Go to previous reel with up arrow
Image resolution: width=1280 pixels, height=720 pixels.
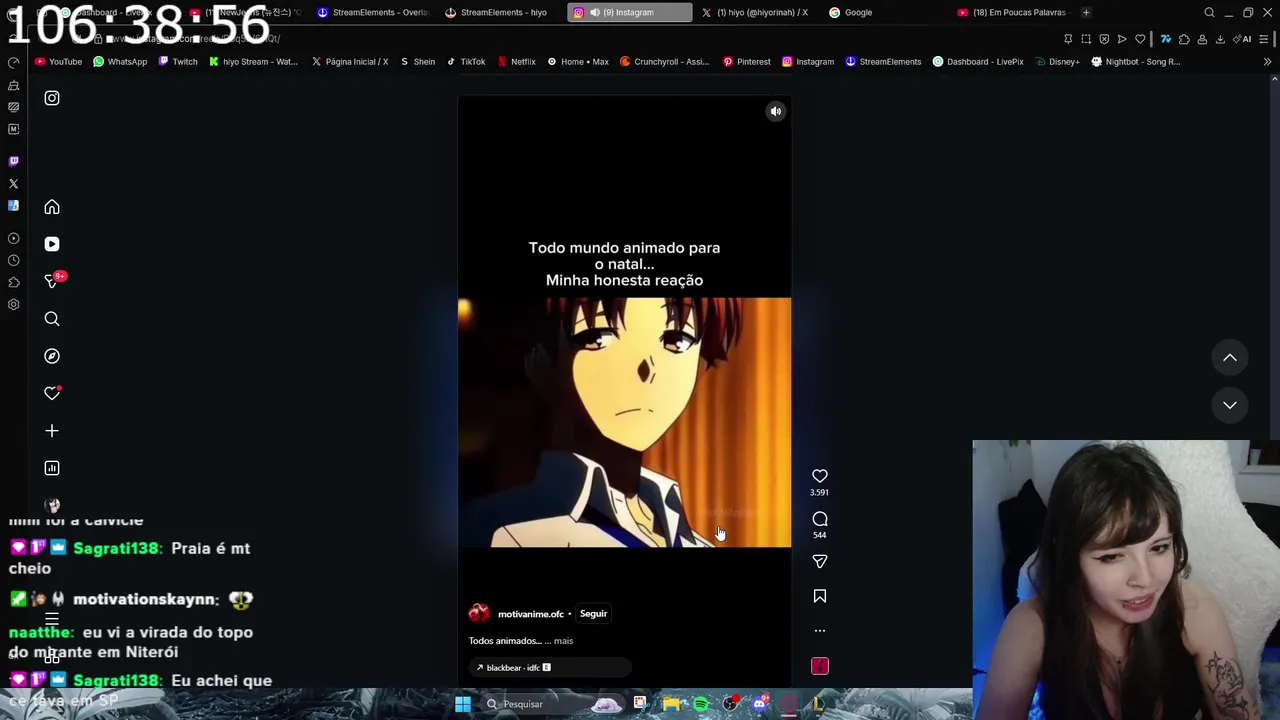[1230, 358]
